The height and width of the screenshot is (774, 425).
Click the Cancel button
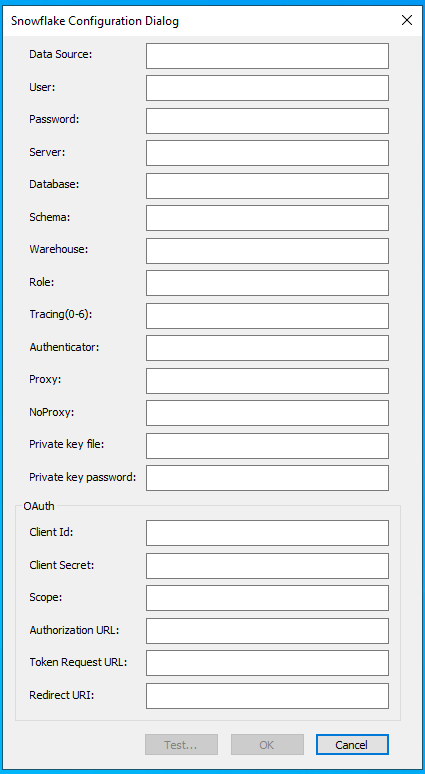pos(352,745)
